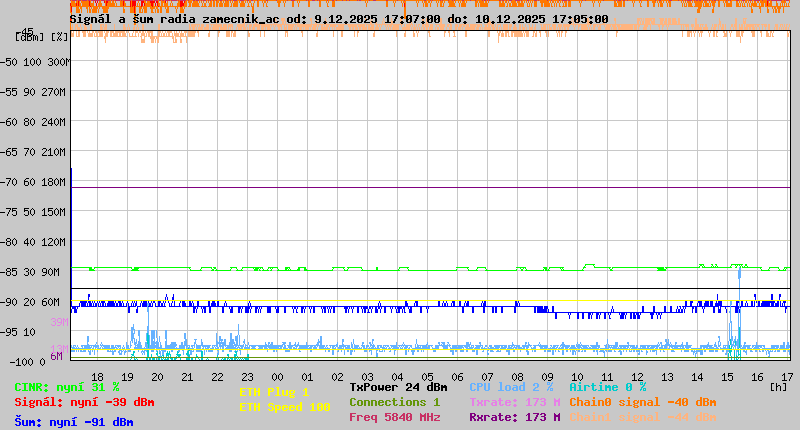800x430 pixels.
Task: Click the Freq 5840 MHz label
Action: [394, 417]
